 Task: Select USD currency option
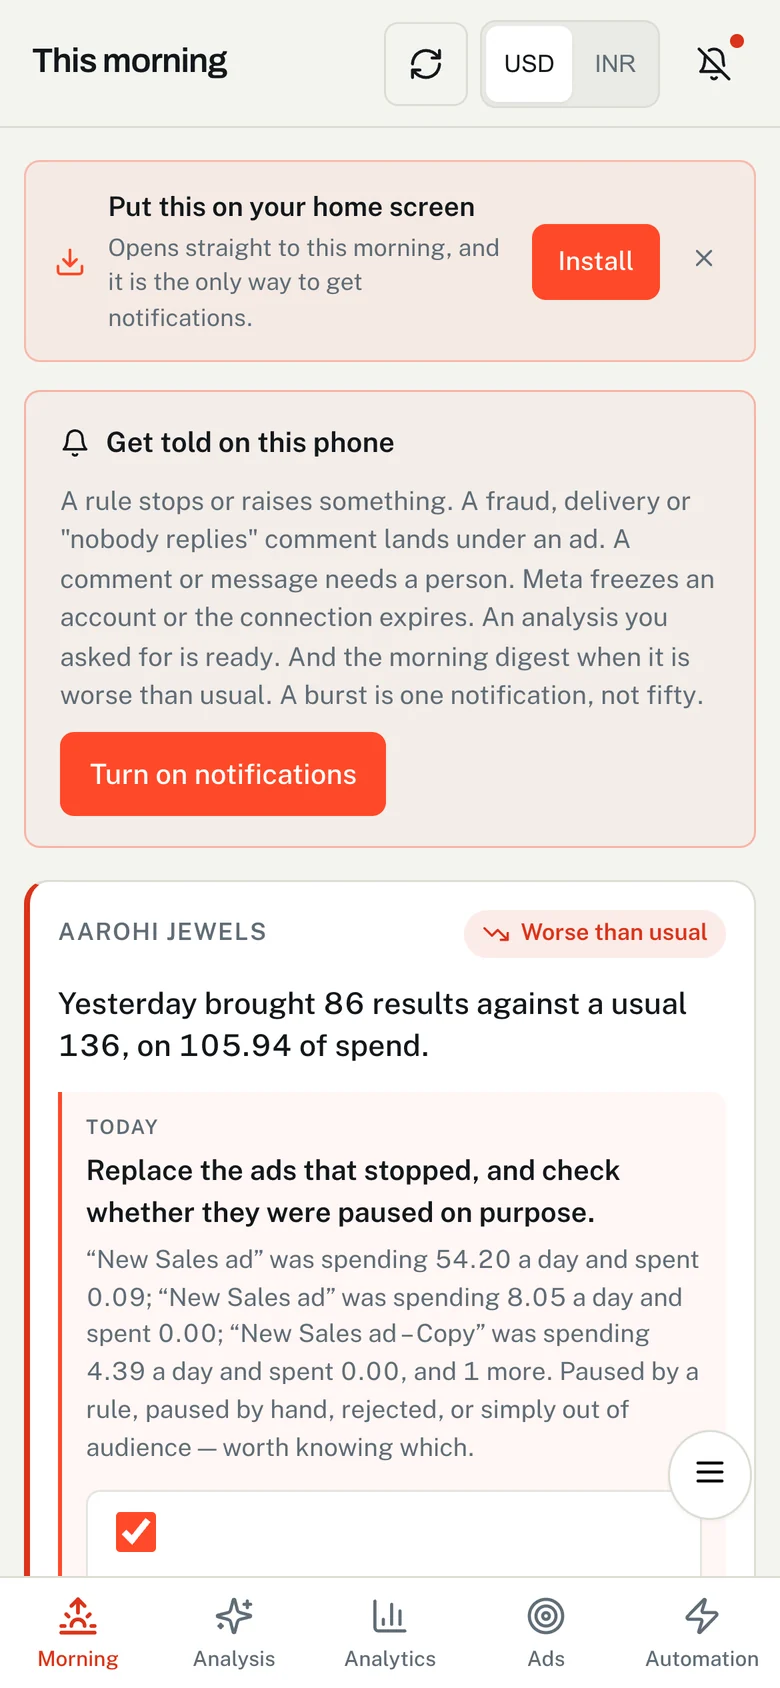coord(529,64)
